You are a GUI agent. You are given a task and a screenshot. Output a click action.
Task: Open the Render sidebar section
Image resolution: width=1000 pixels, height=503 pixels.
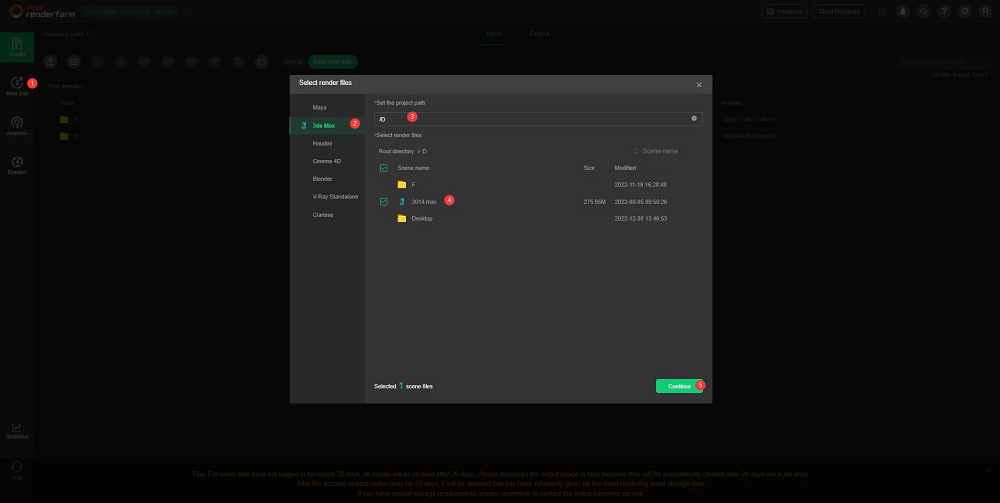(17, 166)
